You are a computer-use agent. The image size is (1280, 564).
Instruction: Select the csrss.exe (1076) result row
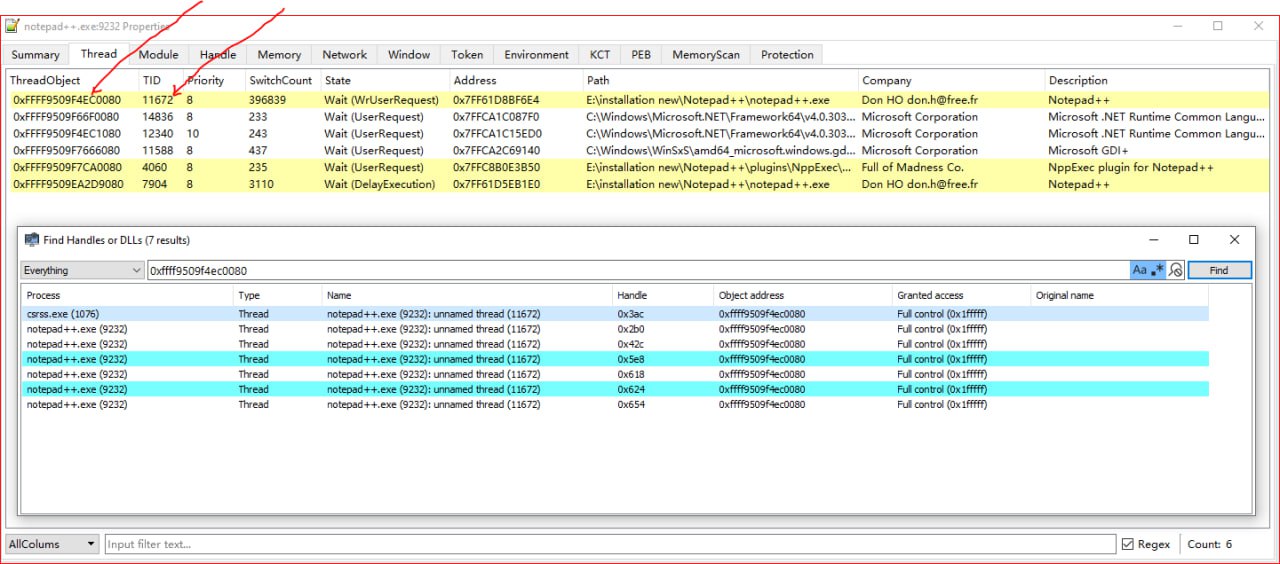click(x=615, y=314)
